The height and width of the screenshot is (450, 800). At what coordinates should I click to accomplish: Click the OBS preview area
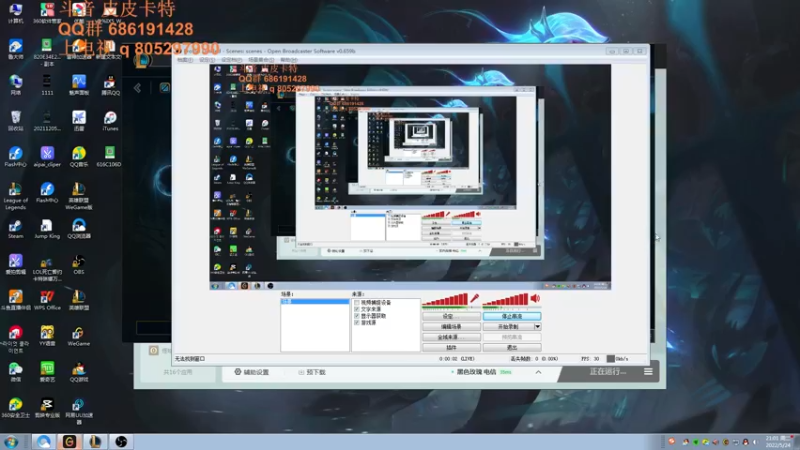point(410,177)
